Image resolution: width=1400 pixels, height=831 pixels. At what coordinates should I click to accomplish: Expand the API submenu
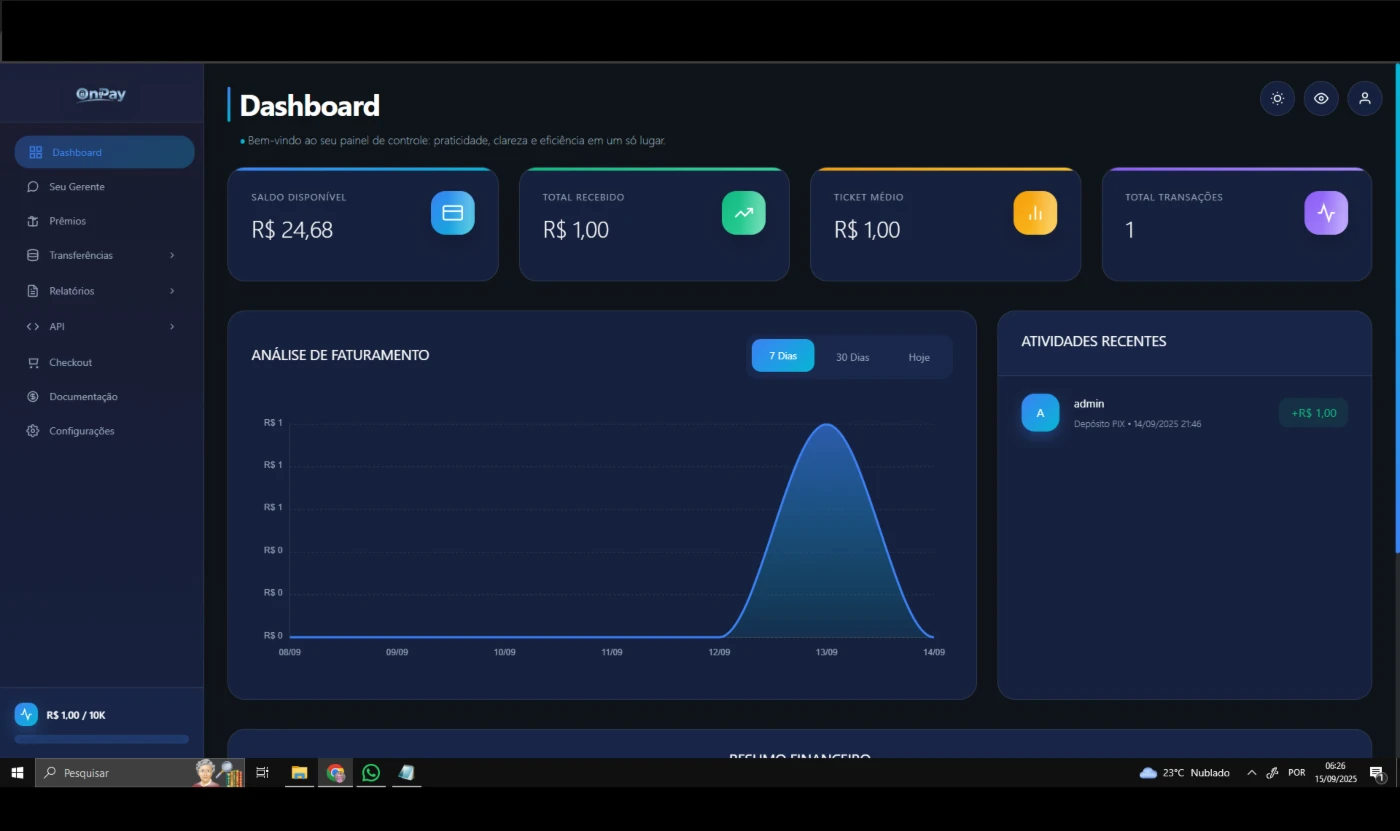100,327
